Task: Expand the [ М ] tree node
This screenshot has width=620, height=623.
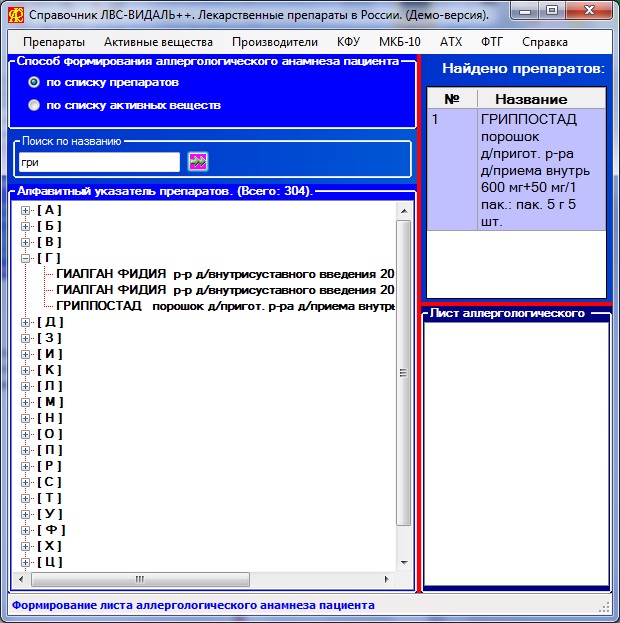Action: tap(25, 402)
